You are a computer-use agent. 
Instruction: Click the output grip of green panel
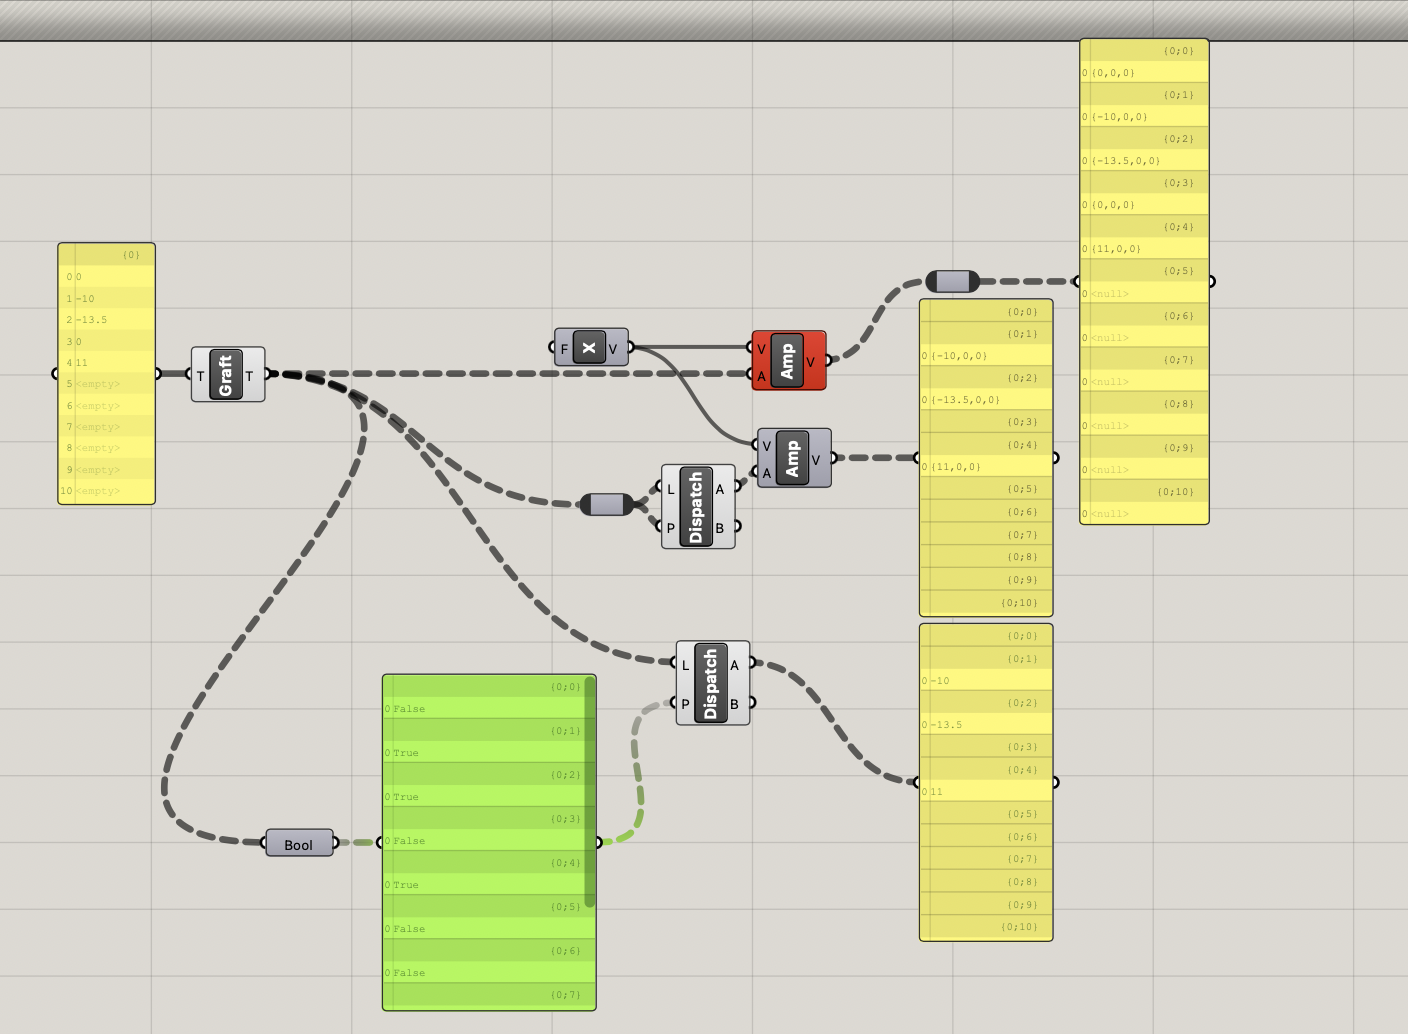click(x=599, y=842)
